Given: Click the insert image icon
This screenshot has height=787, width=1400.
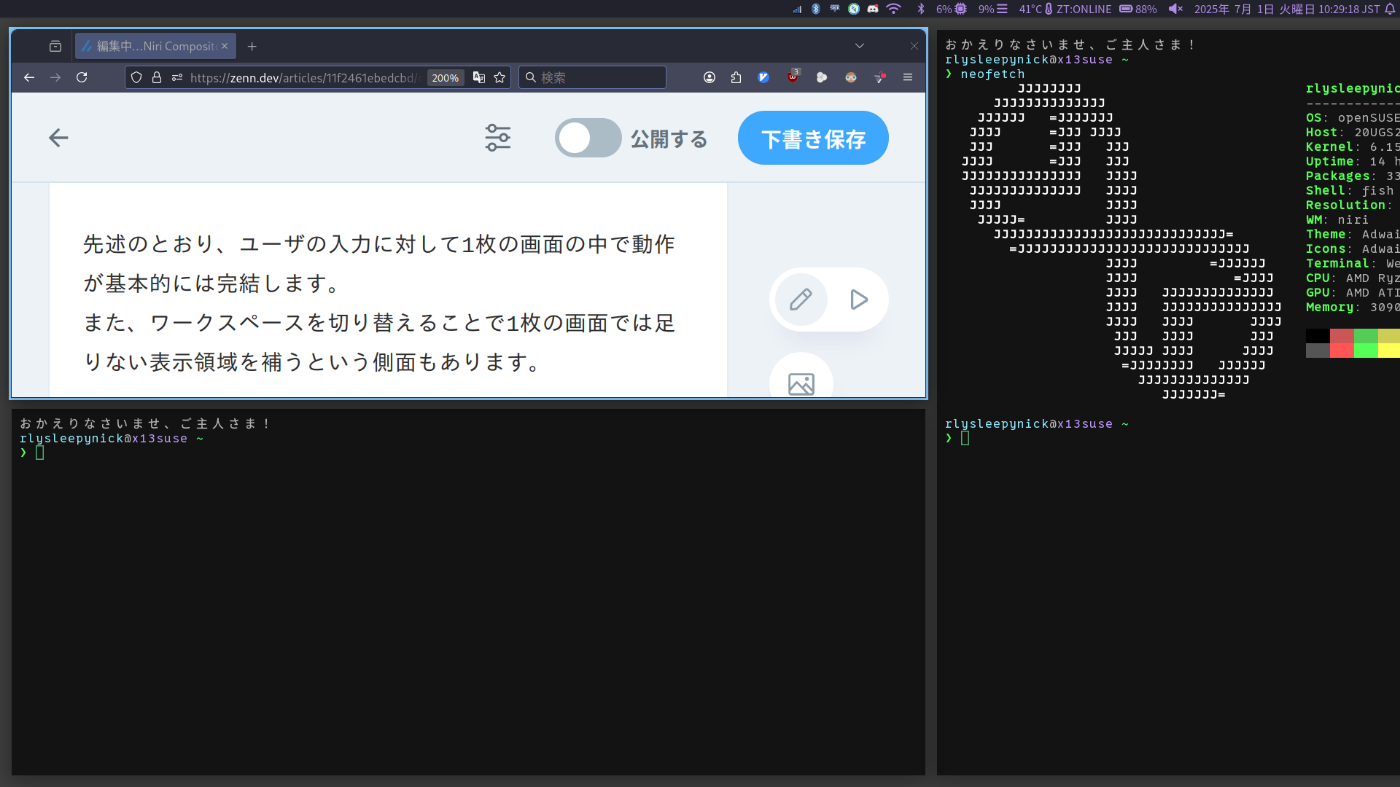Looking at the screenshot, I should 801,383.
